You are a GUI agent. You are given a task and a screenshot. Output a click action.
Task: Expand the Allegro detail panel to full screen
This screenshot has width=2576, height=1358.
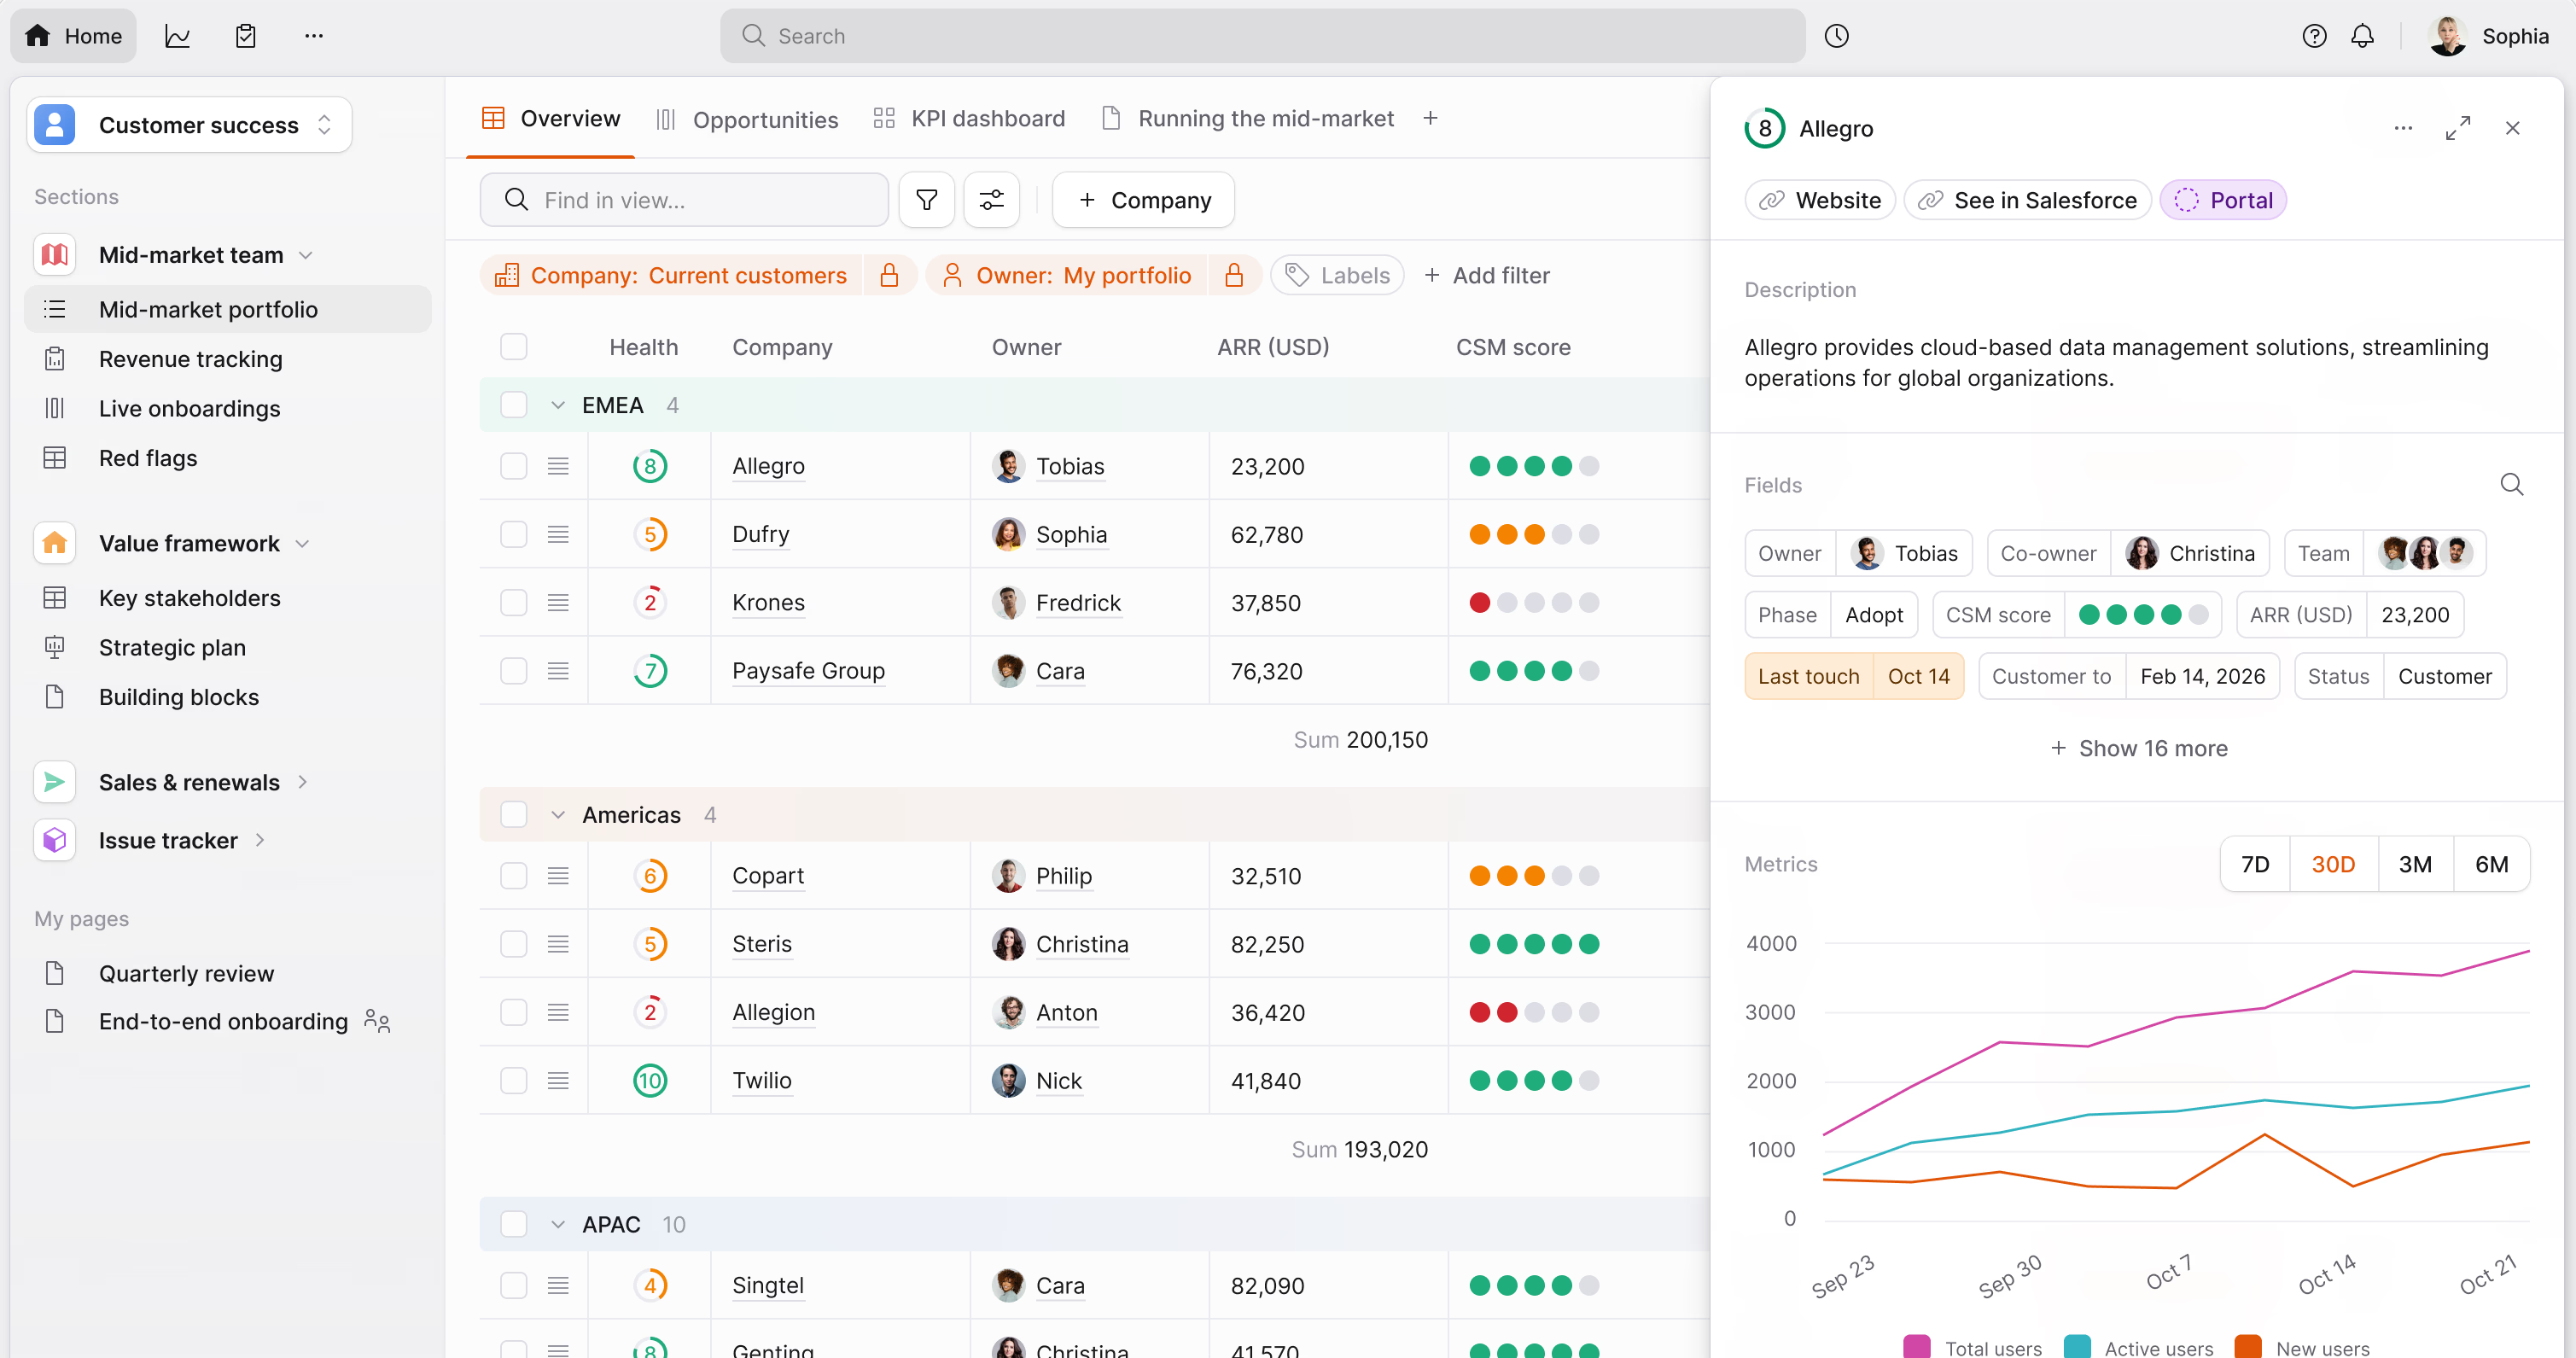2458,128
